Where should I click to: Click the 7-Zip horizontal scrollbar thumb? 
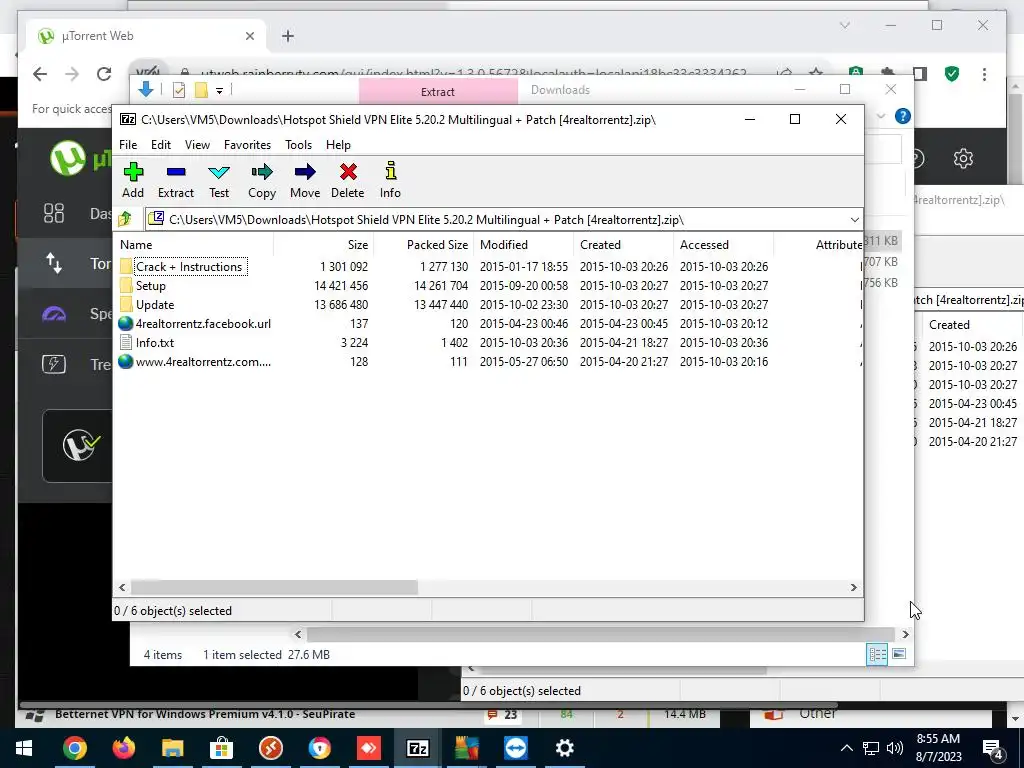pyautogui.click(x=274, y=588)
